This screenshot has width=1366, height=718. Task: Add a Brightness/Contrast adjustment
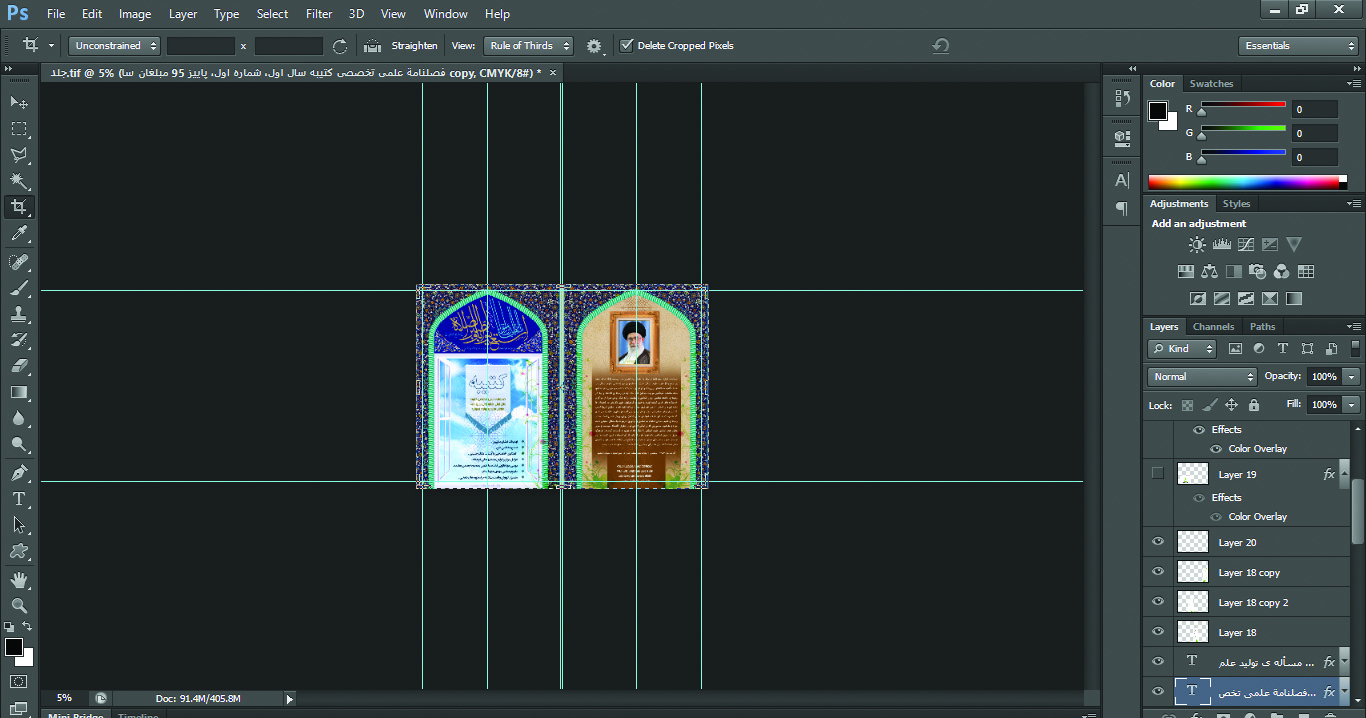point(1197,245)
